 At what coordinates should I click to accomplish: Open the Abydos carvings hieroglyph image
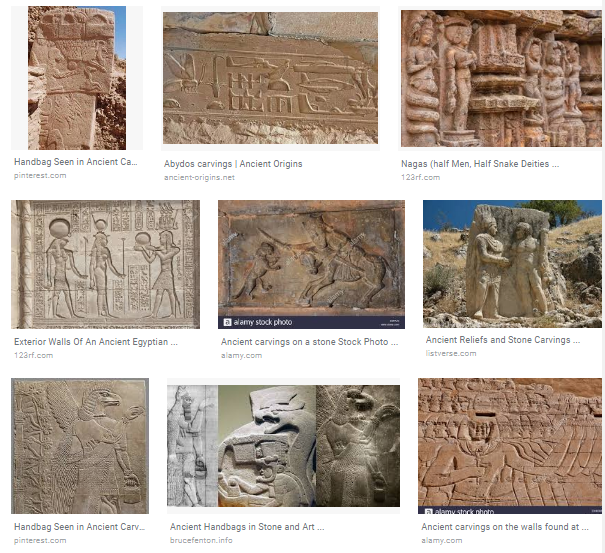point(270,78)
